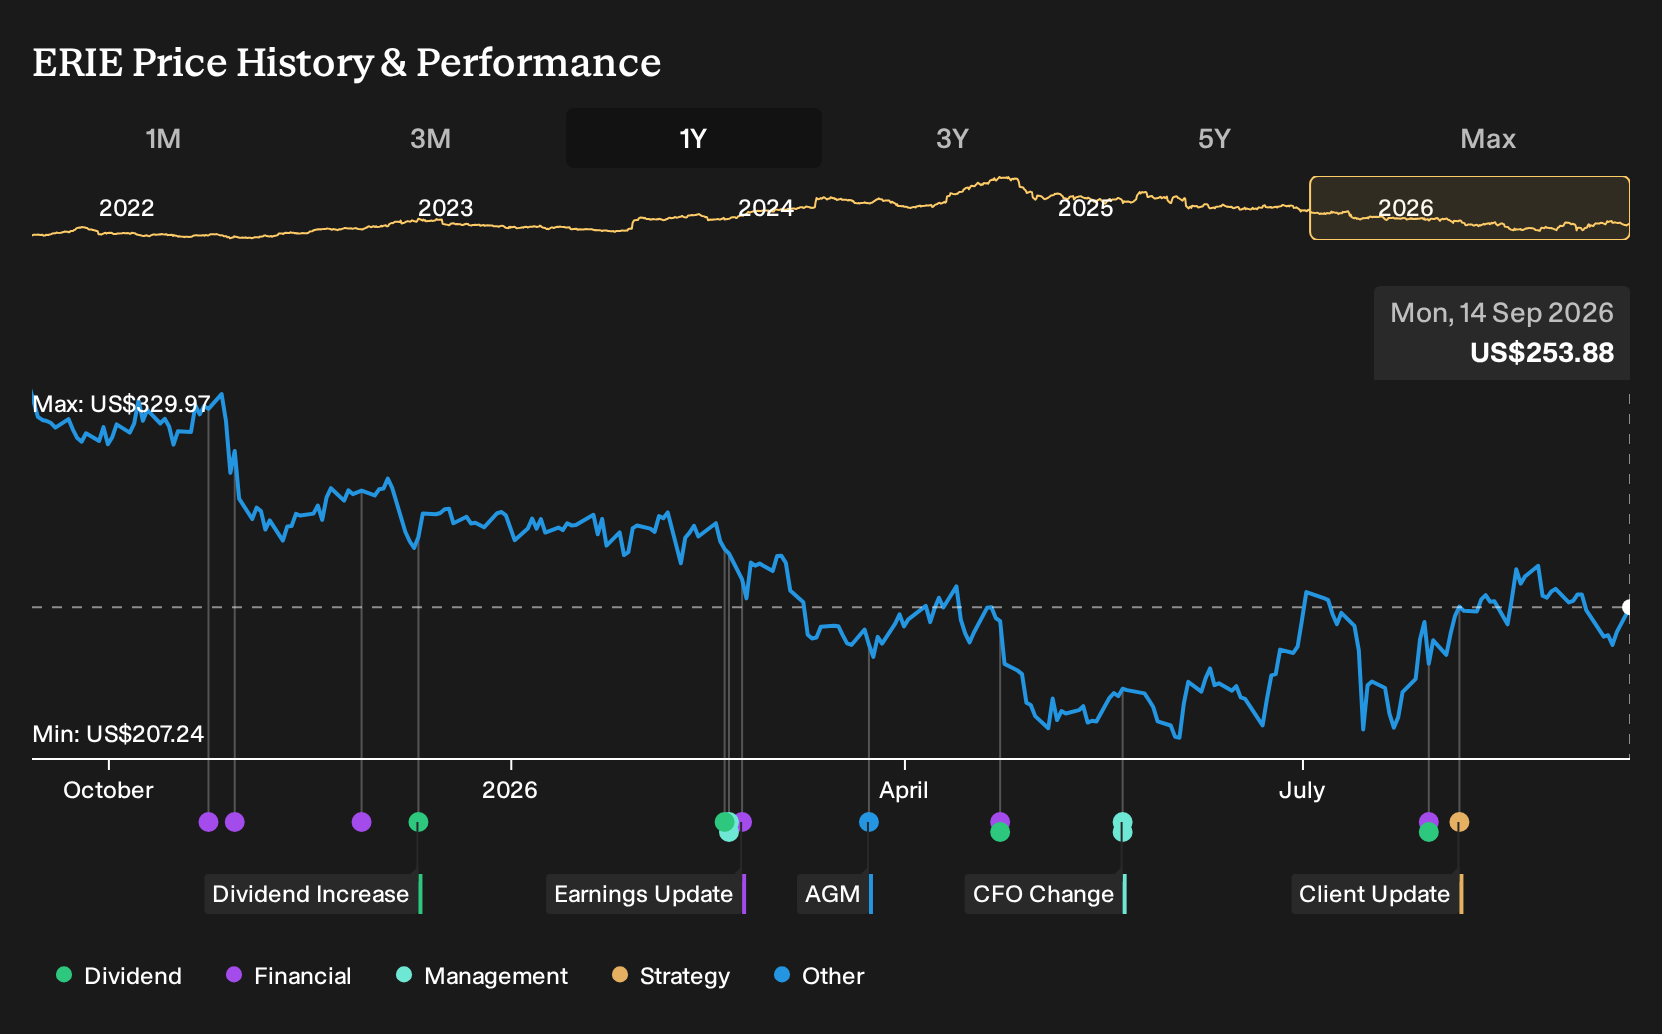
Task: Switch to the 3M time range
Action: (430, 139)
